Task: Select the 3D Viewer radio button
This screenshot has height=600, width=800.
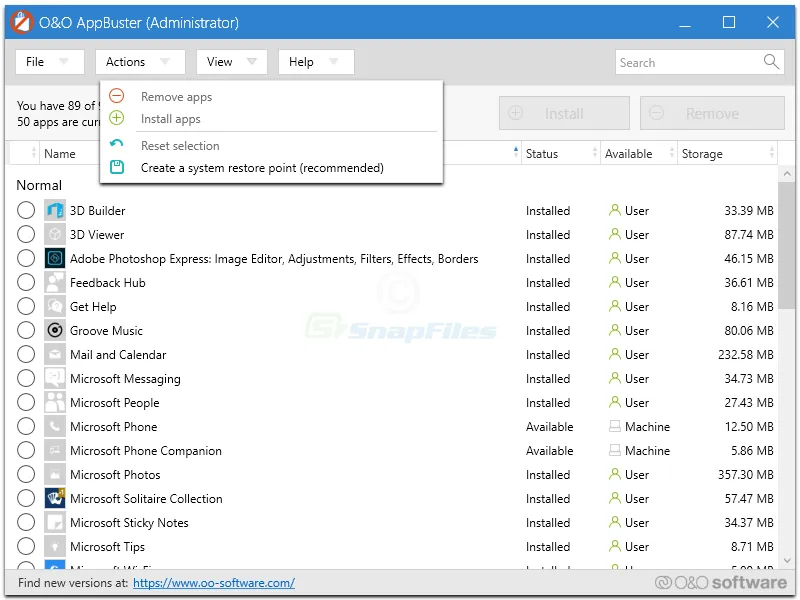Action: point(26,234)
